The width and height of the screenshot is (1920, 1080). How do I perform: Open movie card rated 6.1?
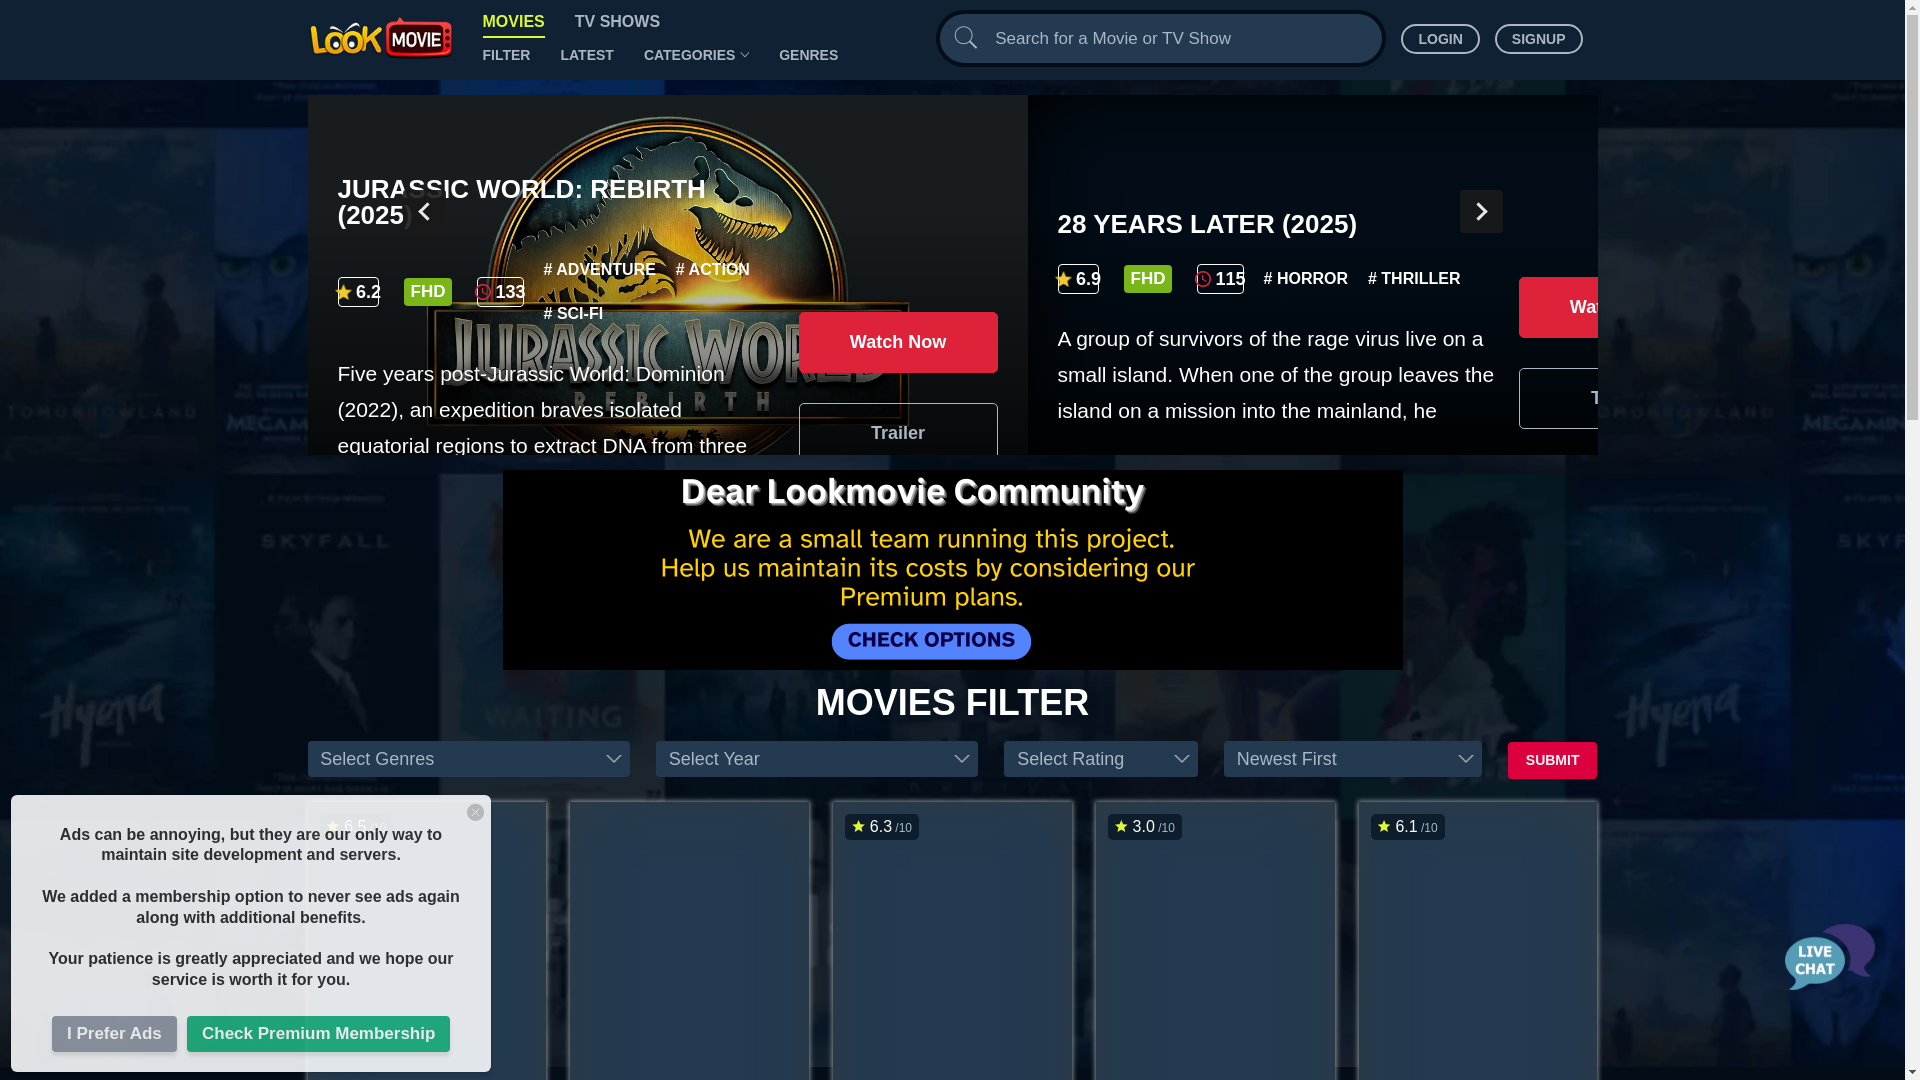coord(1477,940)
